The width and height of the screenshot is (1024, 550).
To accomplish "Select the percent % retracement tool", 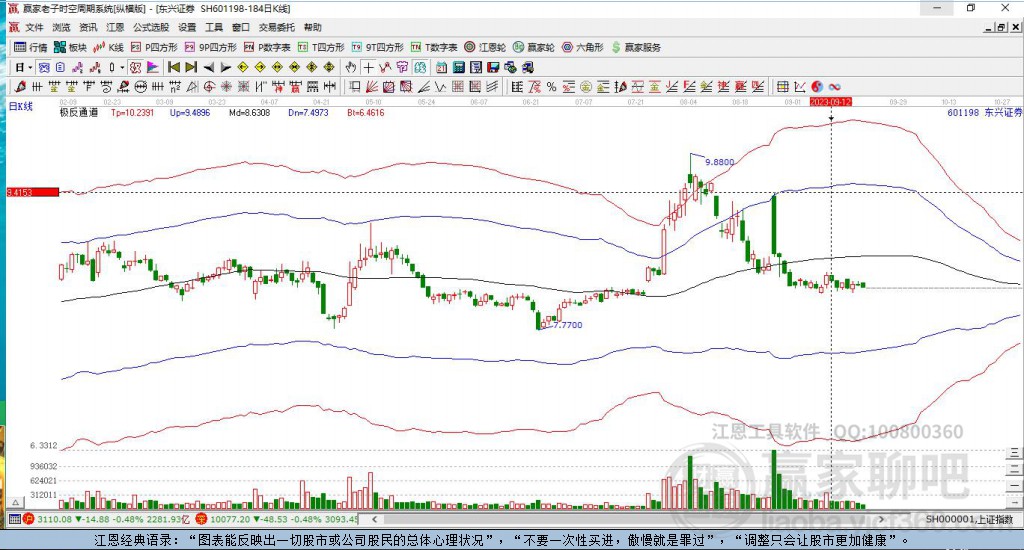I will [552, 86].
